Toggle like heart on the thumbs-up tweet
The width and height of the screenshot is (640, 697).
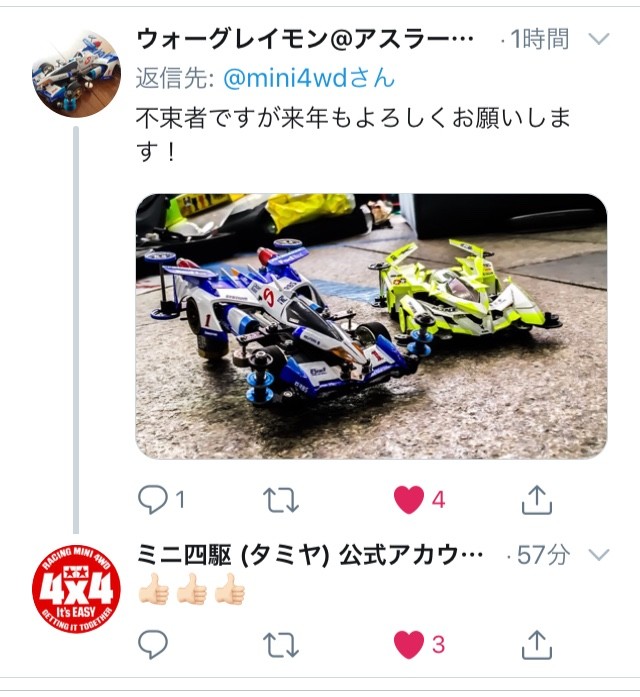point(409,644)
